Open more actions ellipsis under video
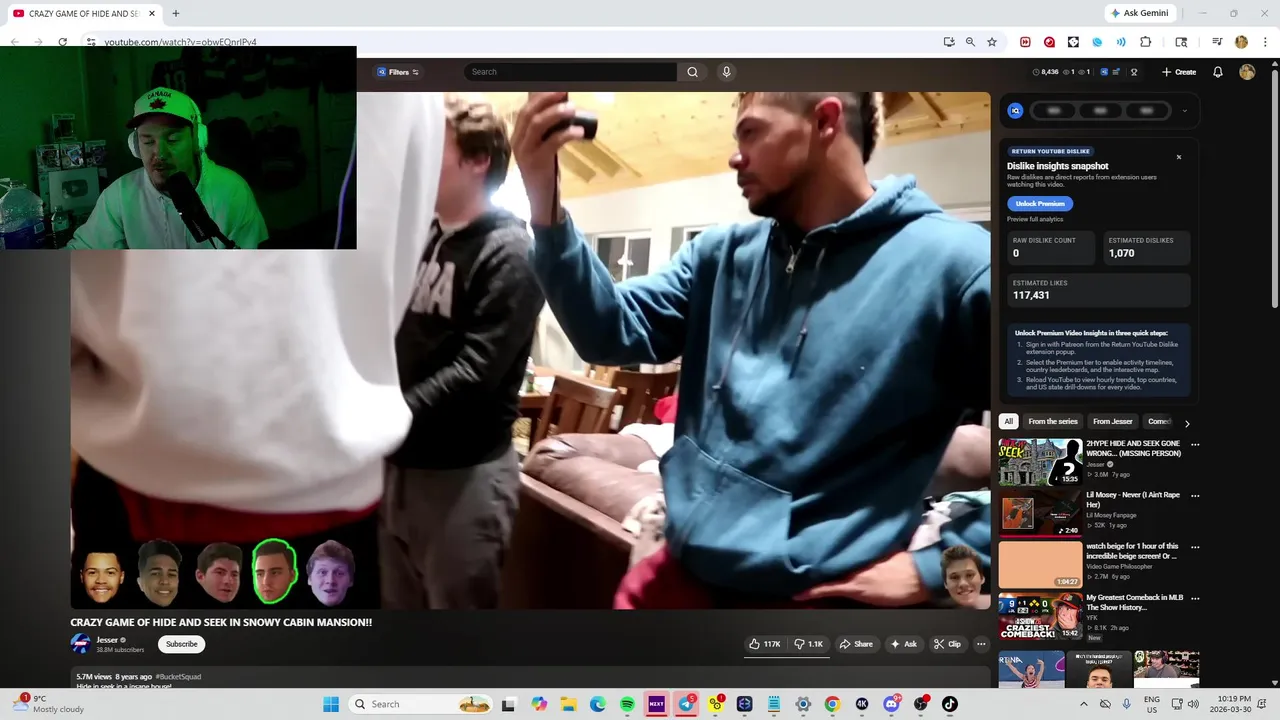 pos(981,644)
